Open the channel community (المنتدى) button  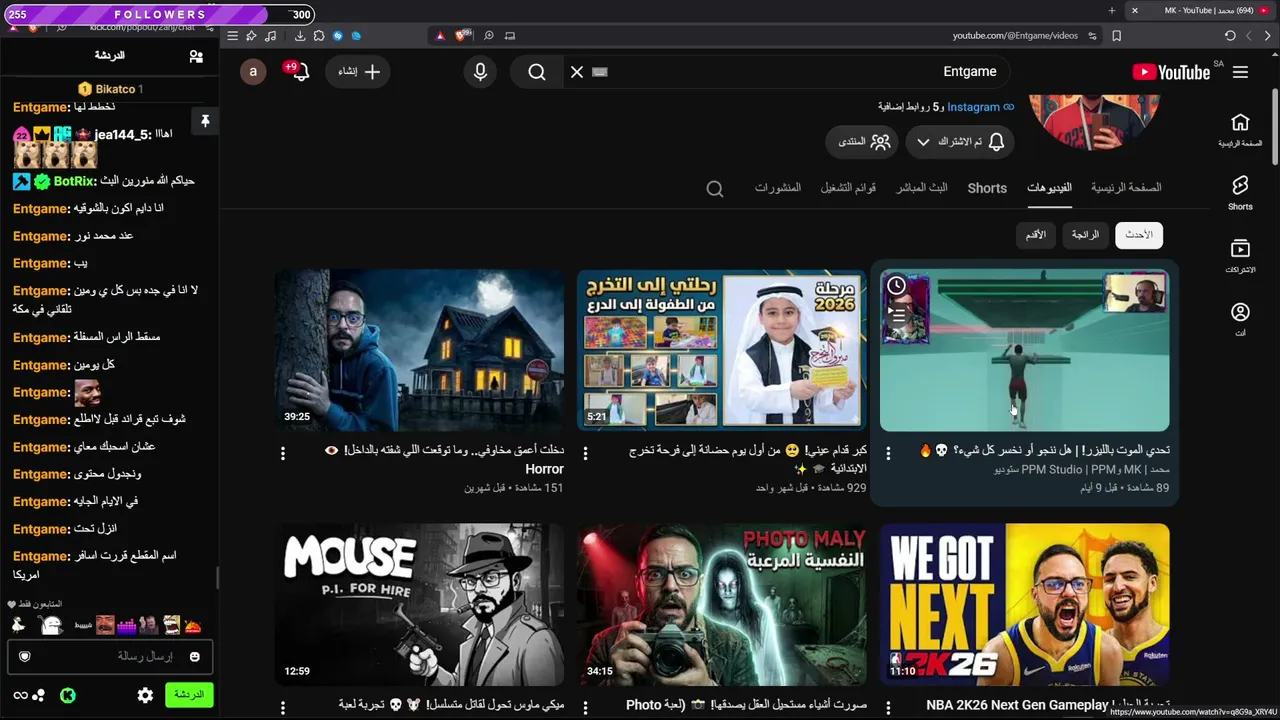point(864,142)
